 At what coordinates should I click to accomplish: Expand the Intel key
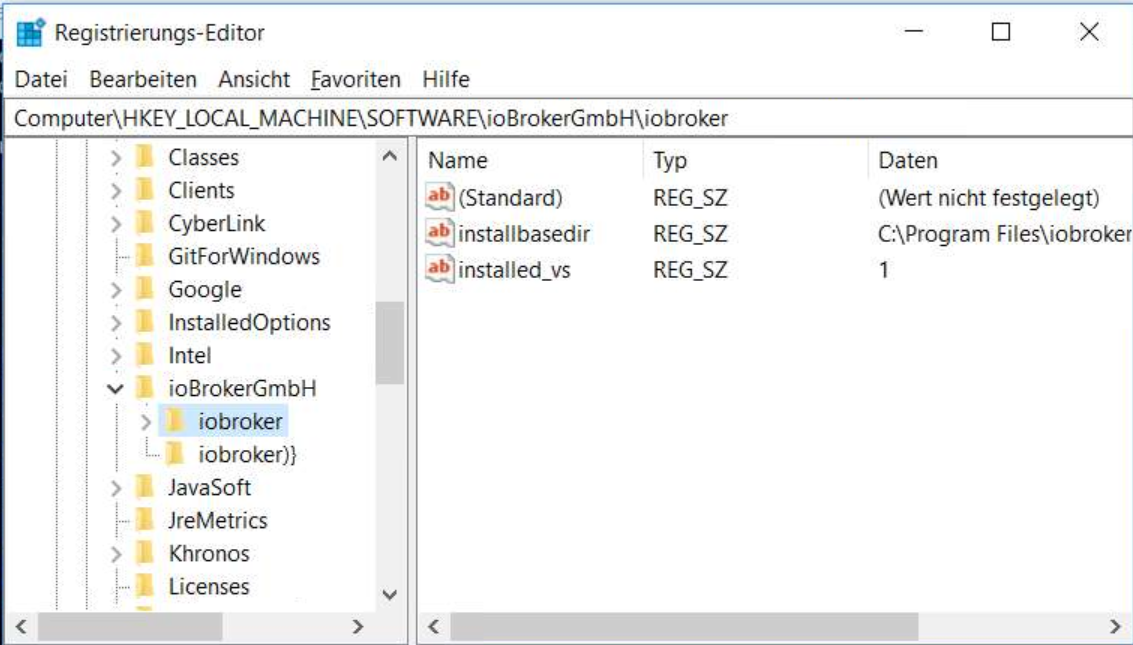(116, 355)
